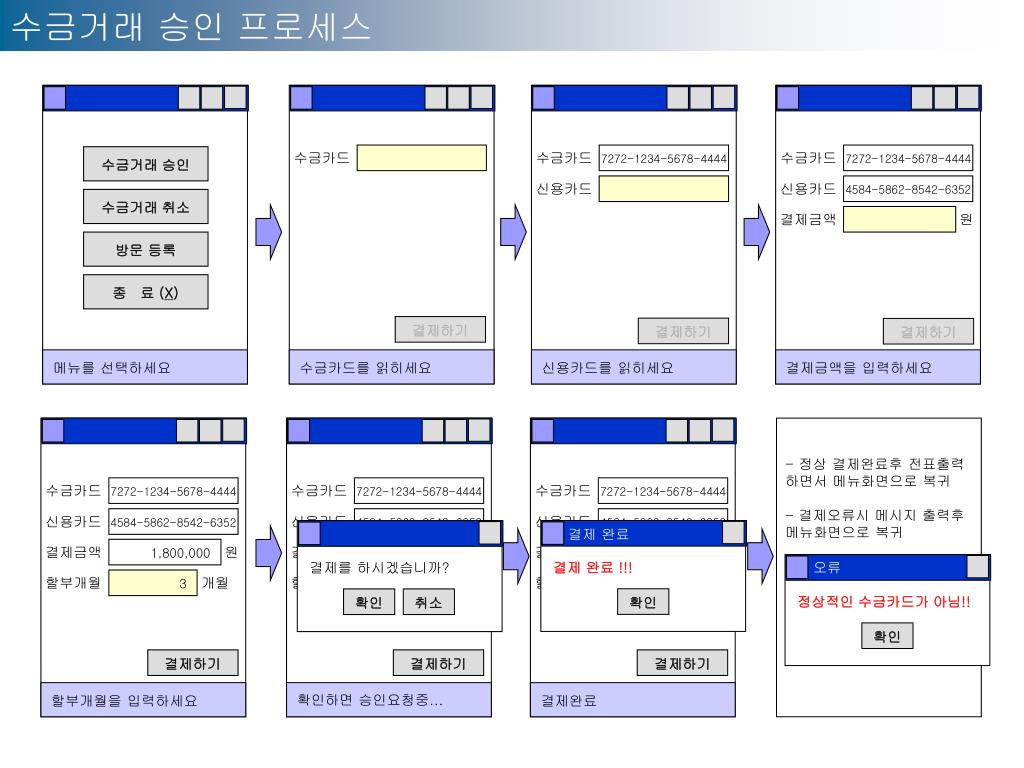Screen dimensions: 1024x768
Task: Click lavender icon in 오류 dialog title
Action: pyautogui.click(x=797, y=567)
